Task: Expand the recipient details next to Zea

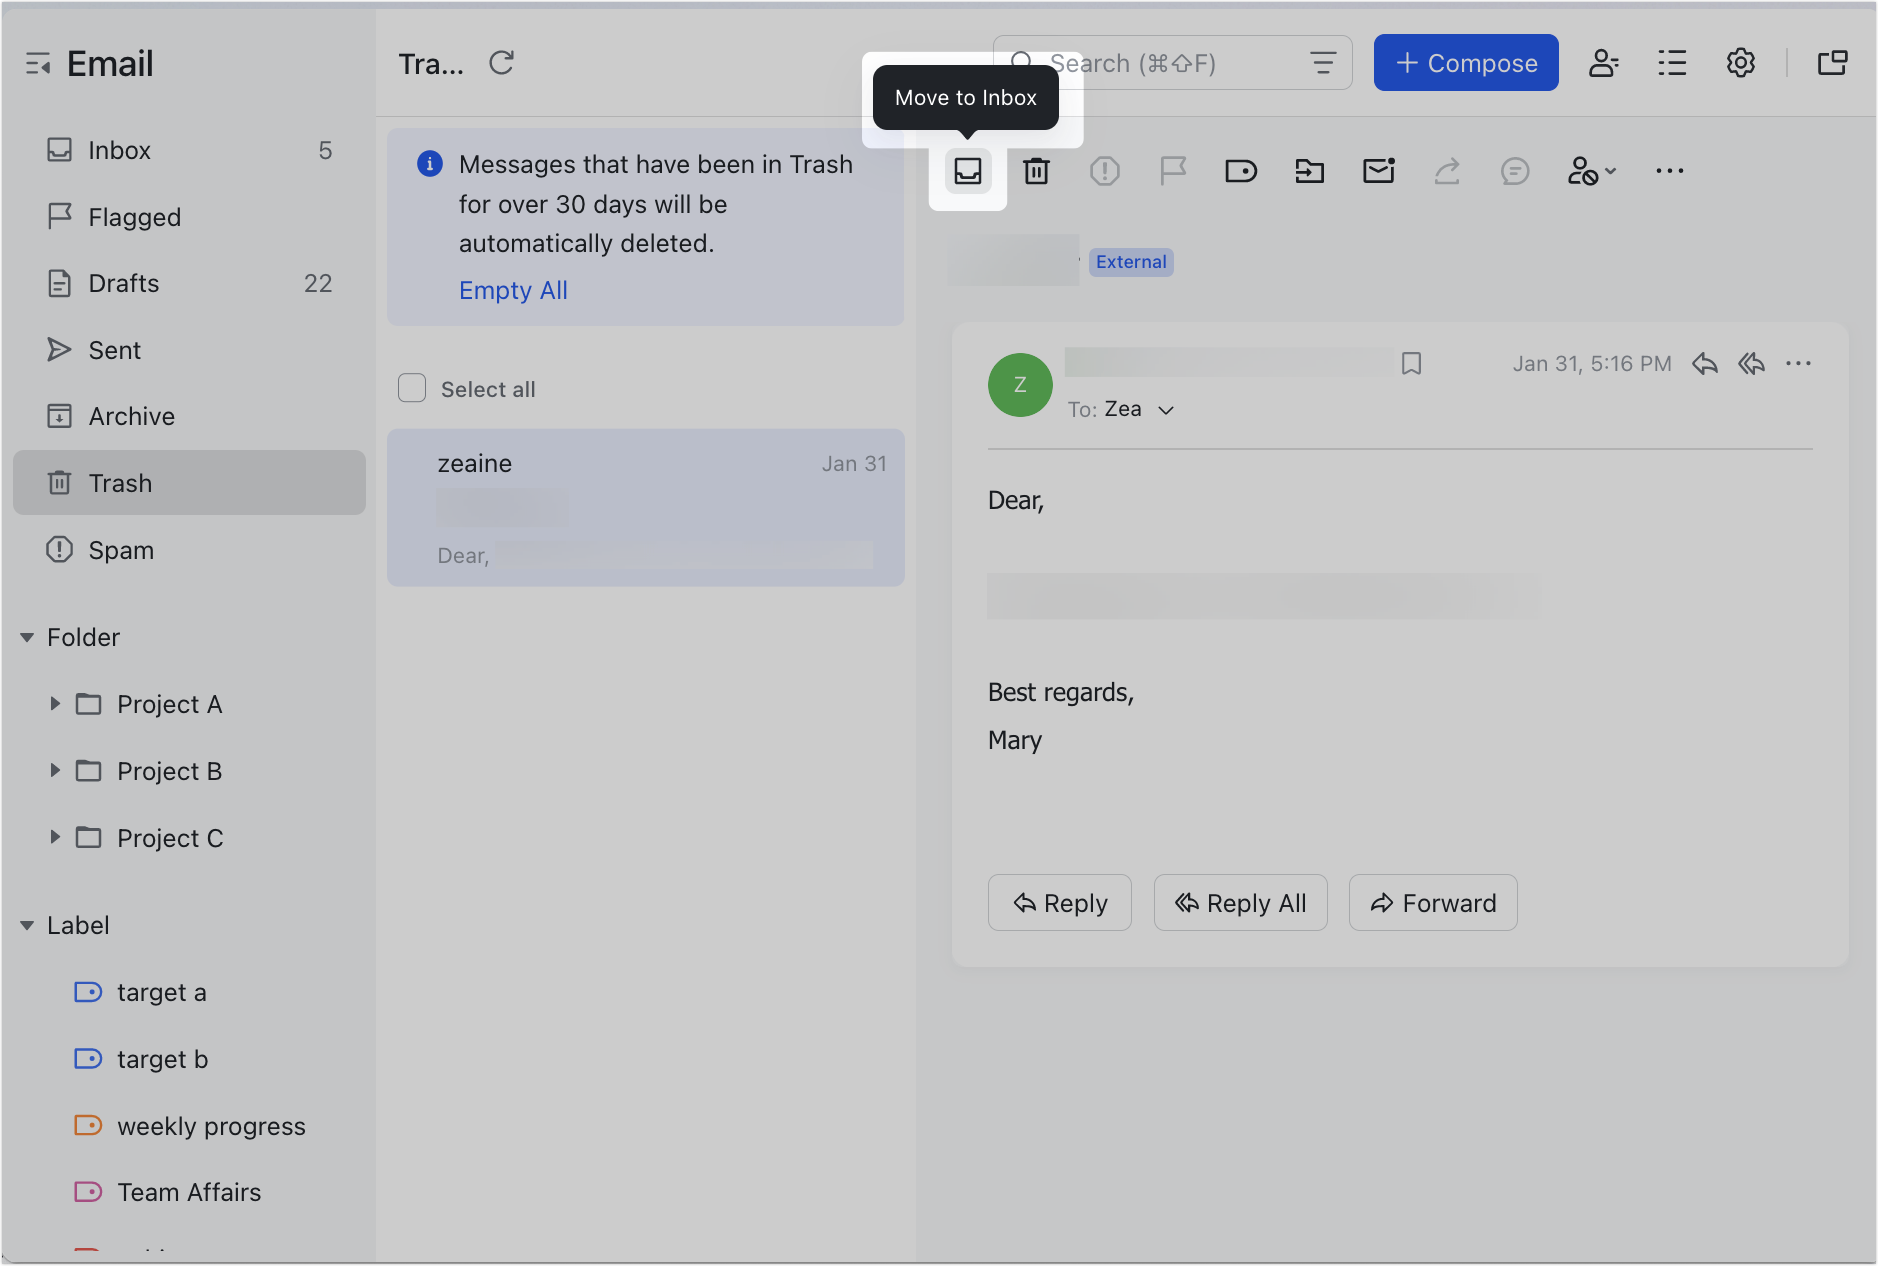Action: click(x=1166, y=409)
